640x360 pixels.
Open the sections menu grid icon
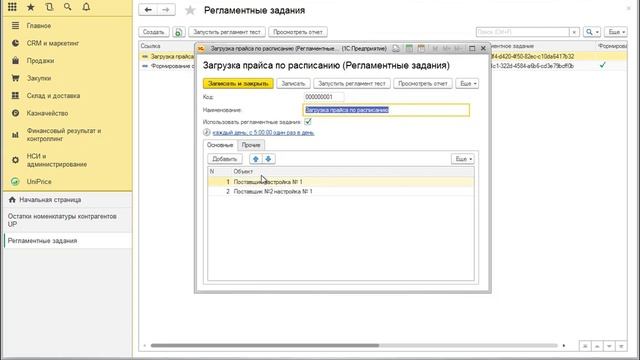click(12, 7)
